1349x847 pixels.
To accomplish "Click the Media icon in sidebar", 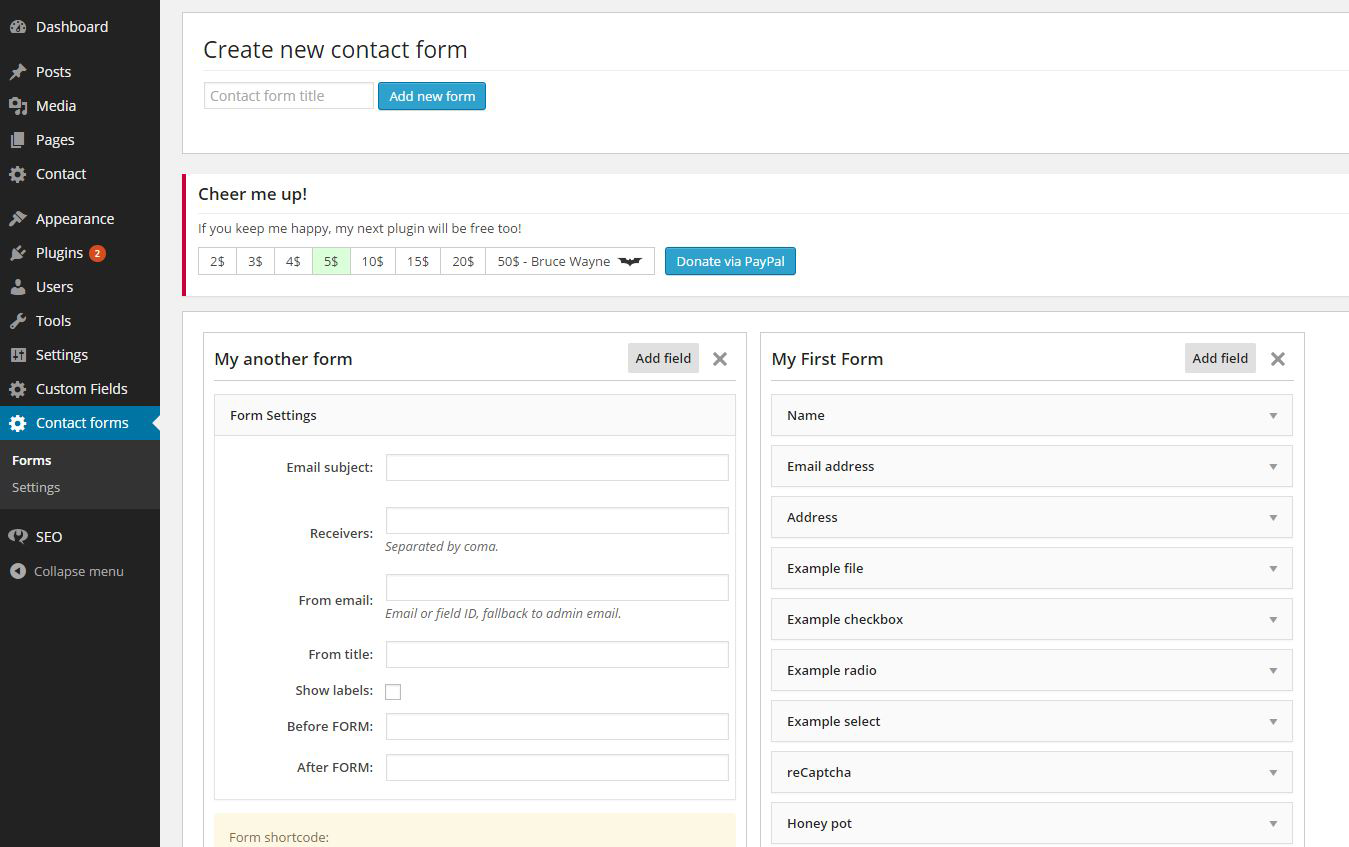I will coord(17,106).
